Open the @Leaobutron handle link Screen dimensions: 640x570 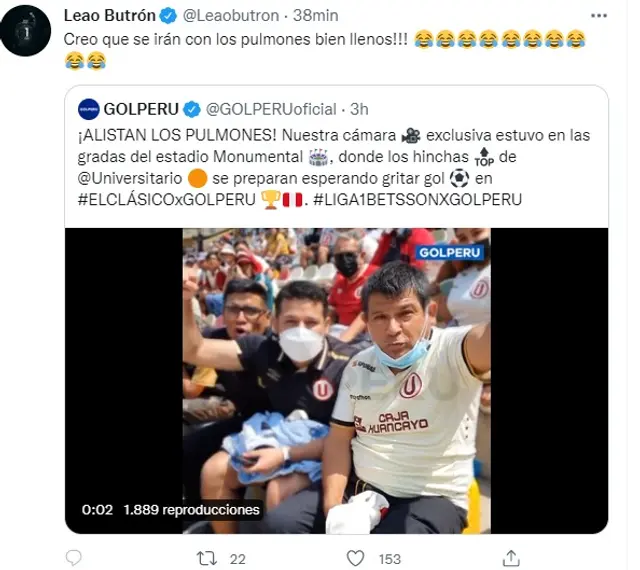coord(231,16)
